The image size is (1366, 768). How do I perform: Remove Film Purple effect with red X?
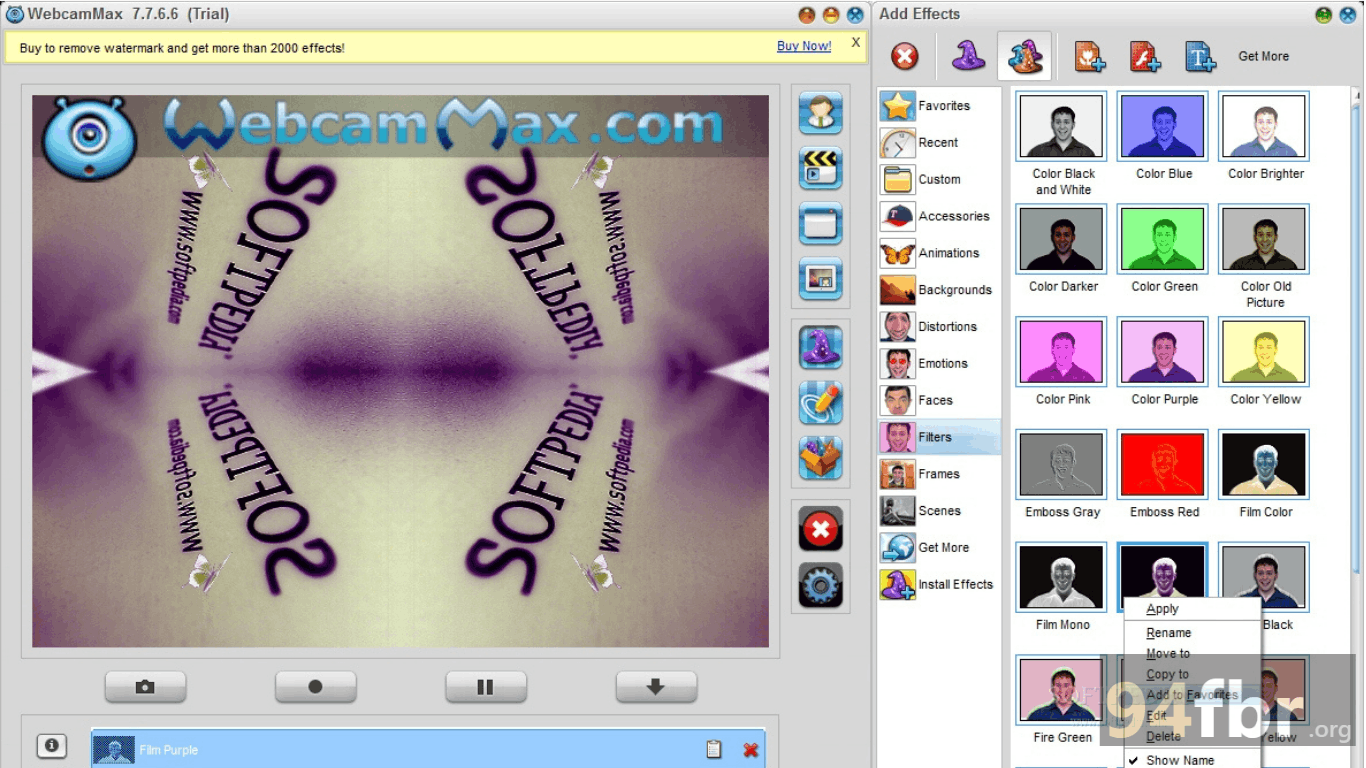[x=750, y=750]
